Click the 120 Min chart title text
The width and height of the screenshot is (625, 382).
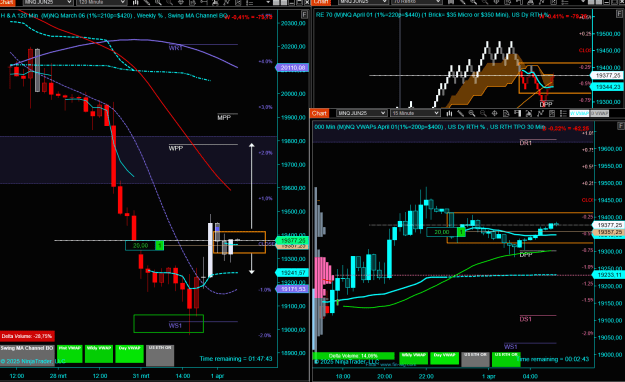tap(114, 16)
